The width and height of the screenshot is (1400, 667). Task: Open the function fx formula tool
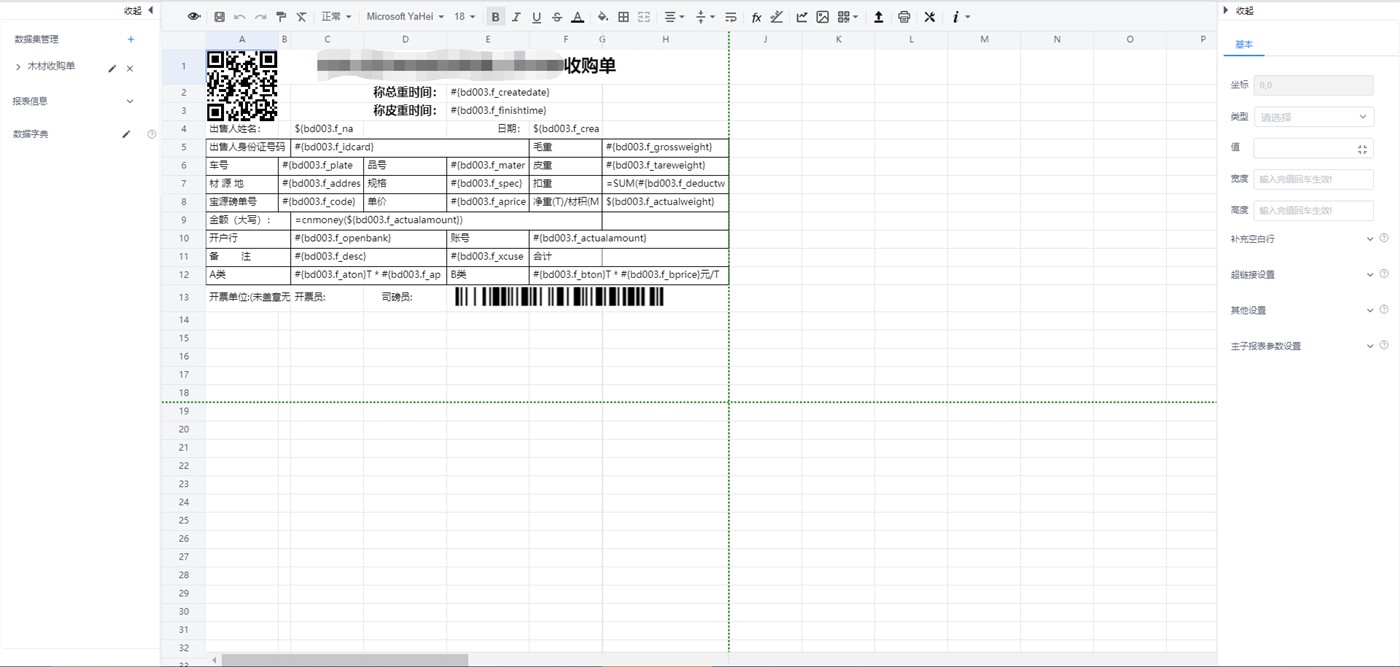point(756,17)
